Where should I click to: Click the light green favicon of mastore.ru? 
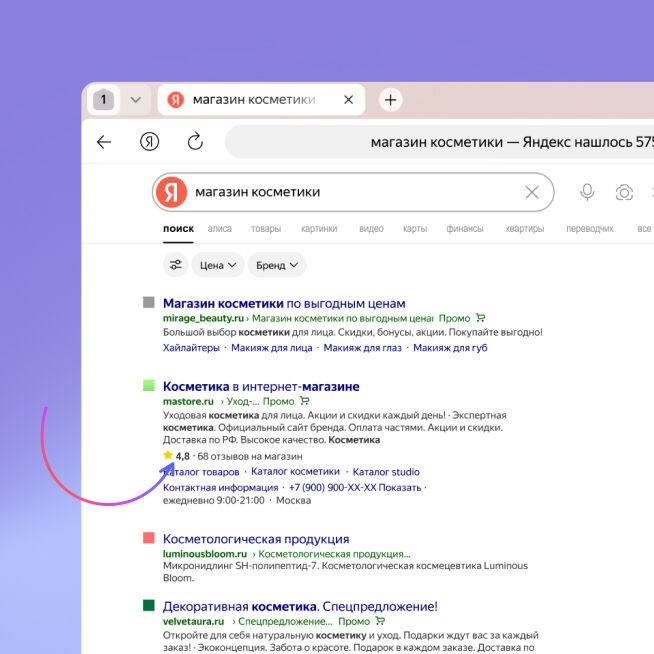click(x=148, y=385)
